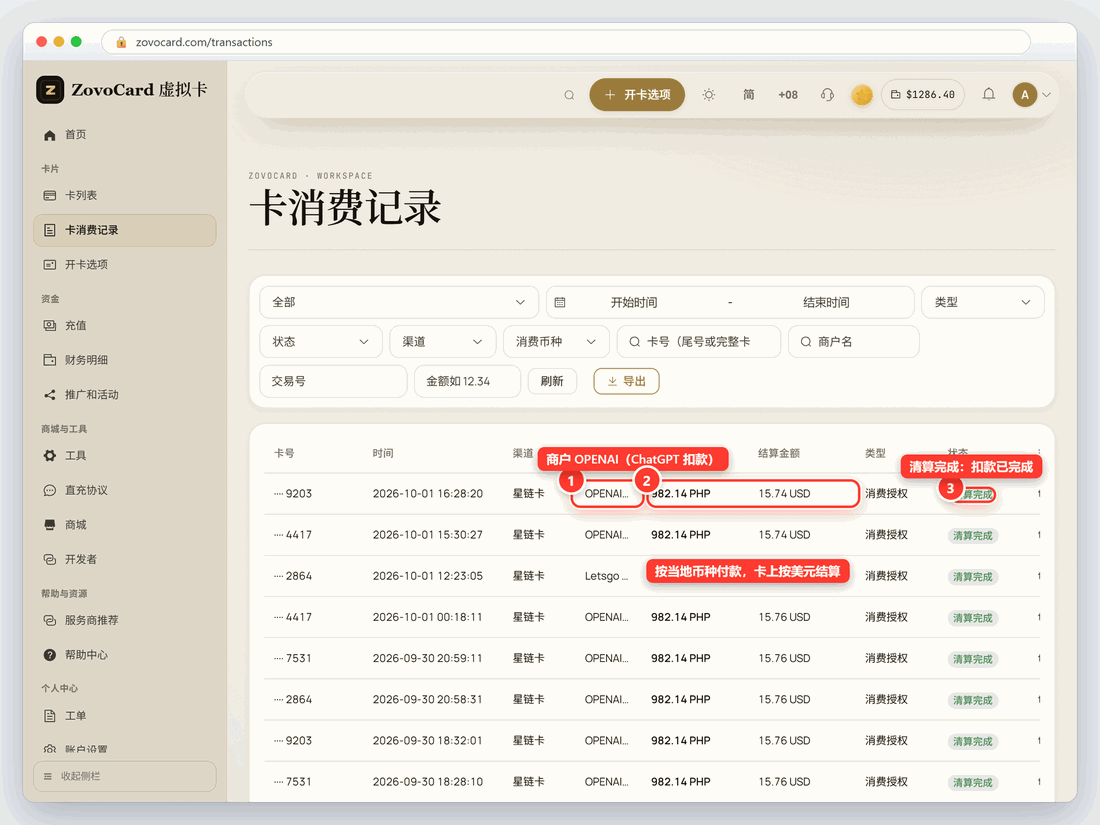Open 开卡选项 sidebar item
This screenshot has width=1100, height=825.
tap(125, 264)
